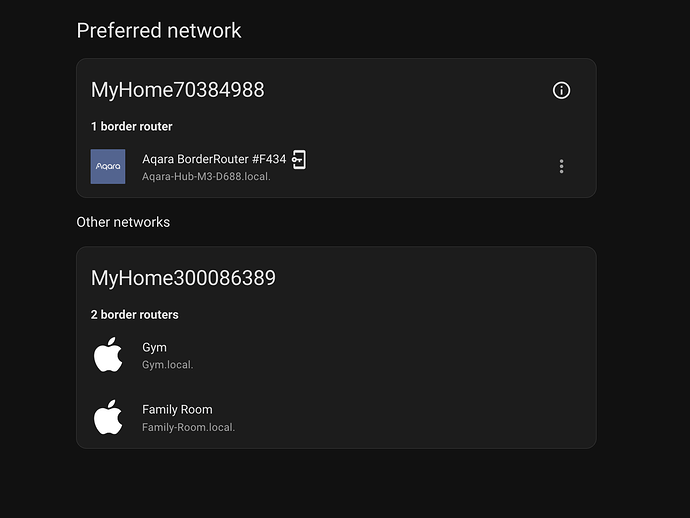Click the "2 border routers" label

[x=135, y=315]
